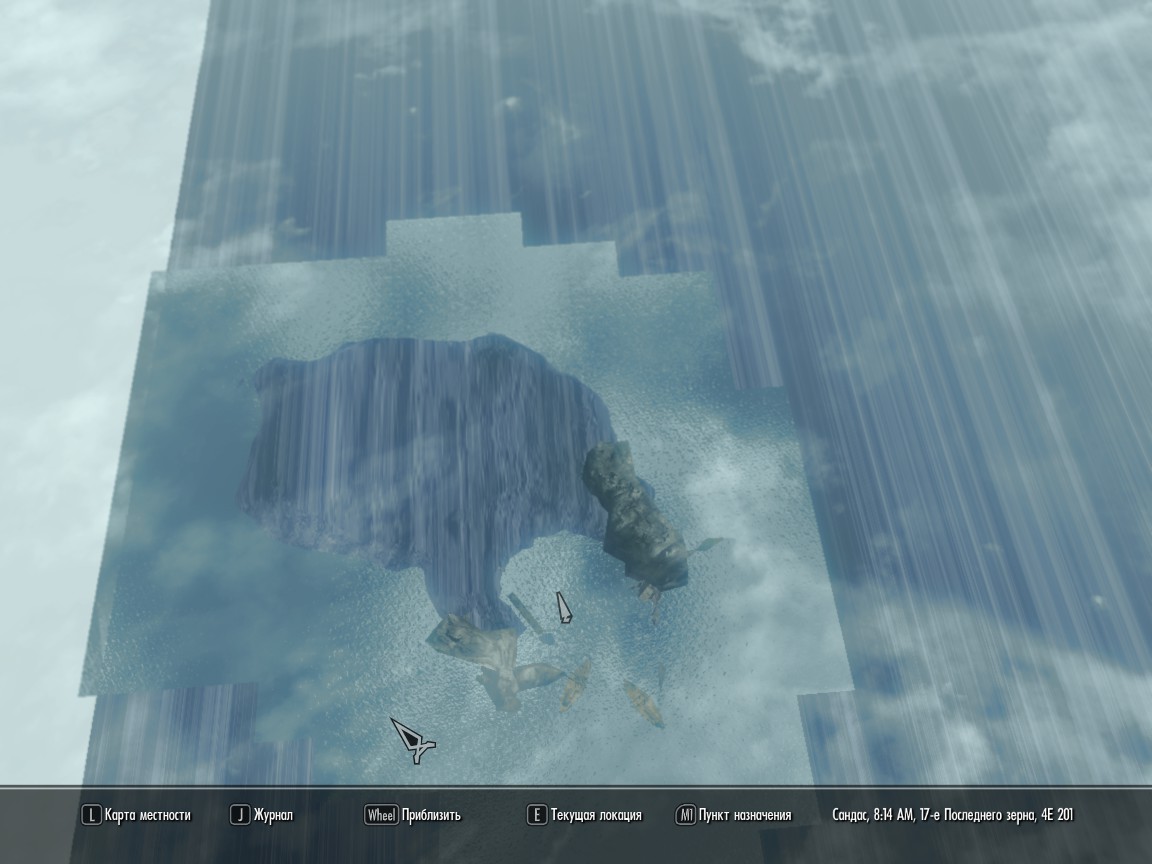The image size is (1152, 864).
Task: Click the L key icon for local map
Action: (x=91, y=815)
